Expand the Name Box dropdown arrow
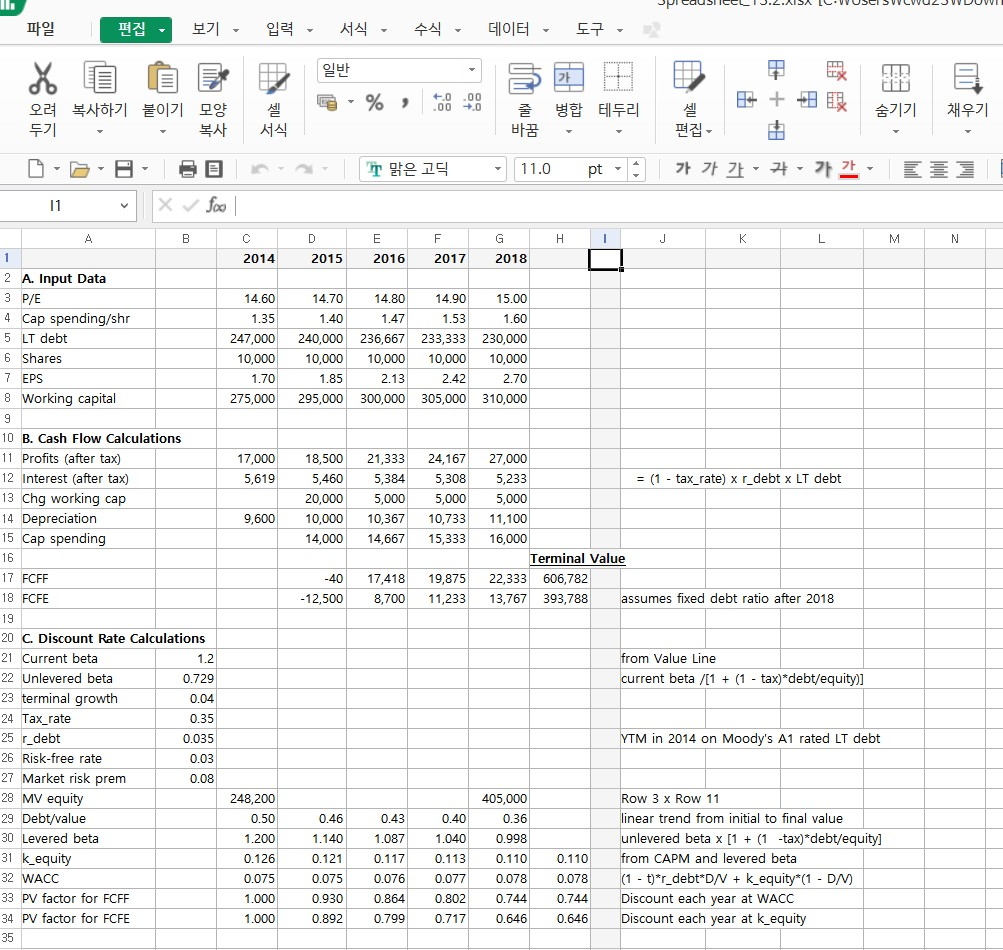Screen dimensions: 1003x950 pyautogui.click(x=124, y=206)
